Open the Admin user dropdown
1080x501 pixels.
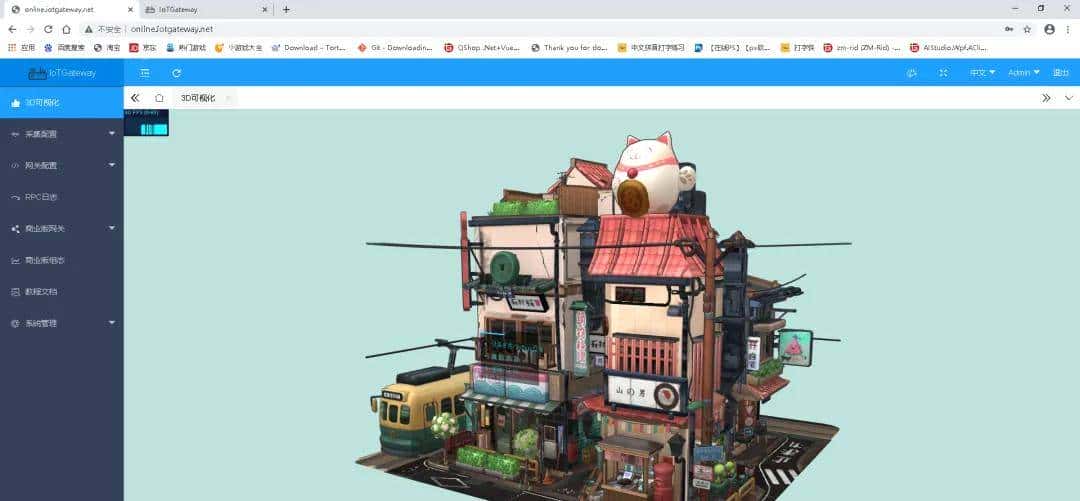[x=1024, y=72]
